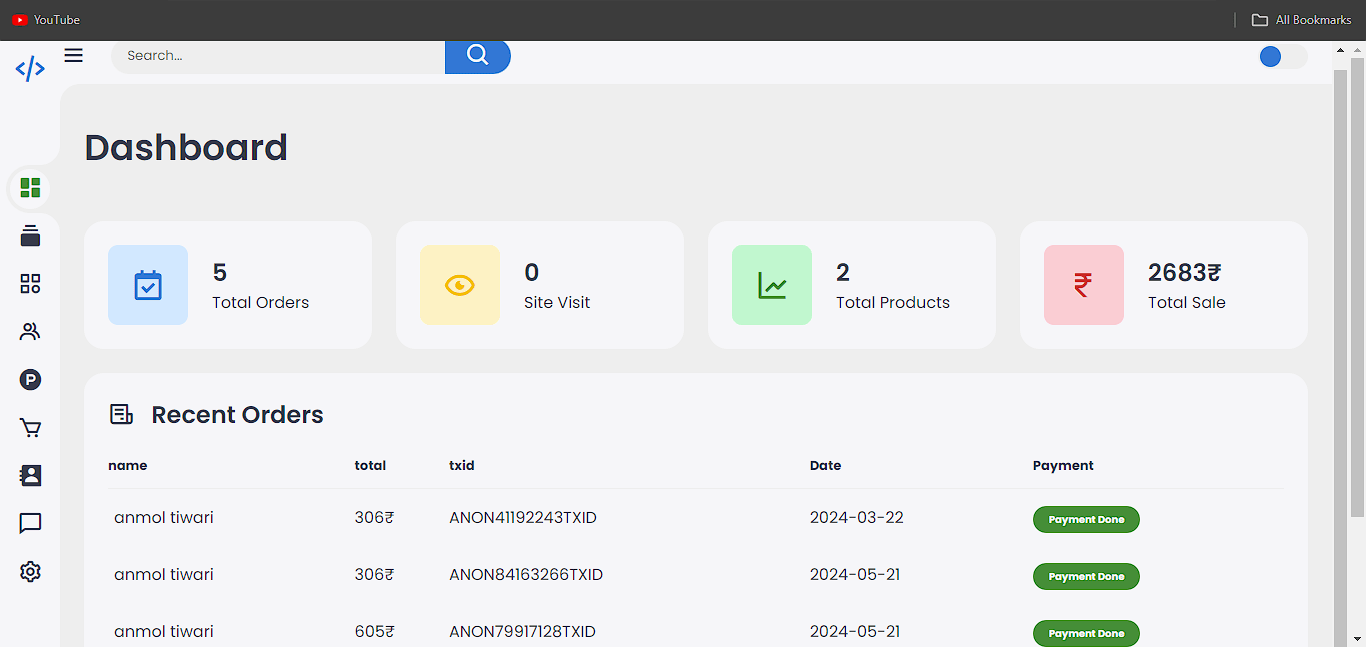Click the date 2024-03-22
1366x647 pixels.
click(857, 517)
